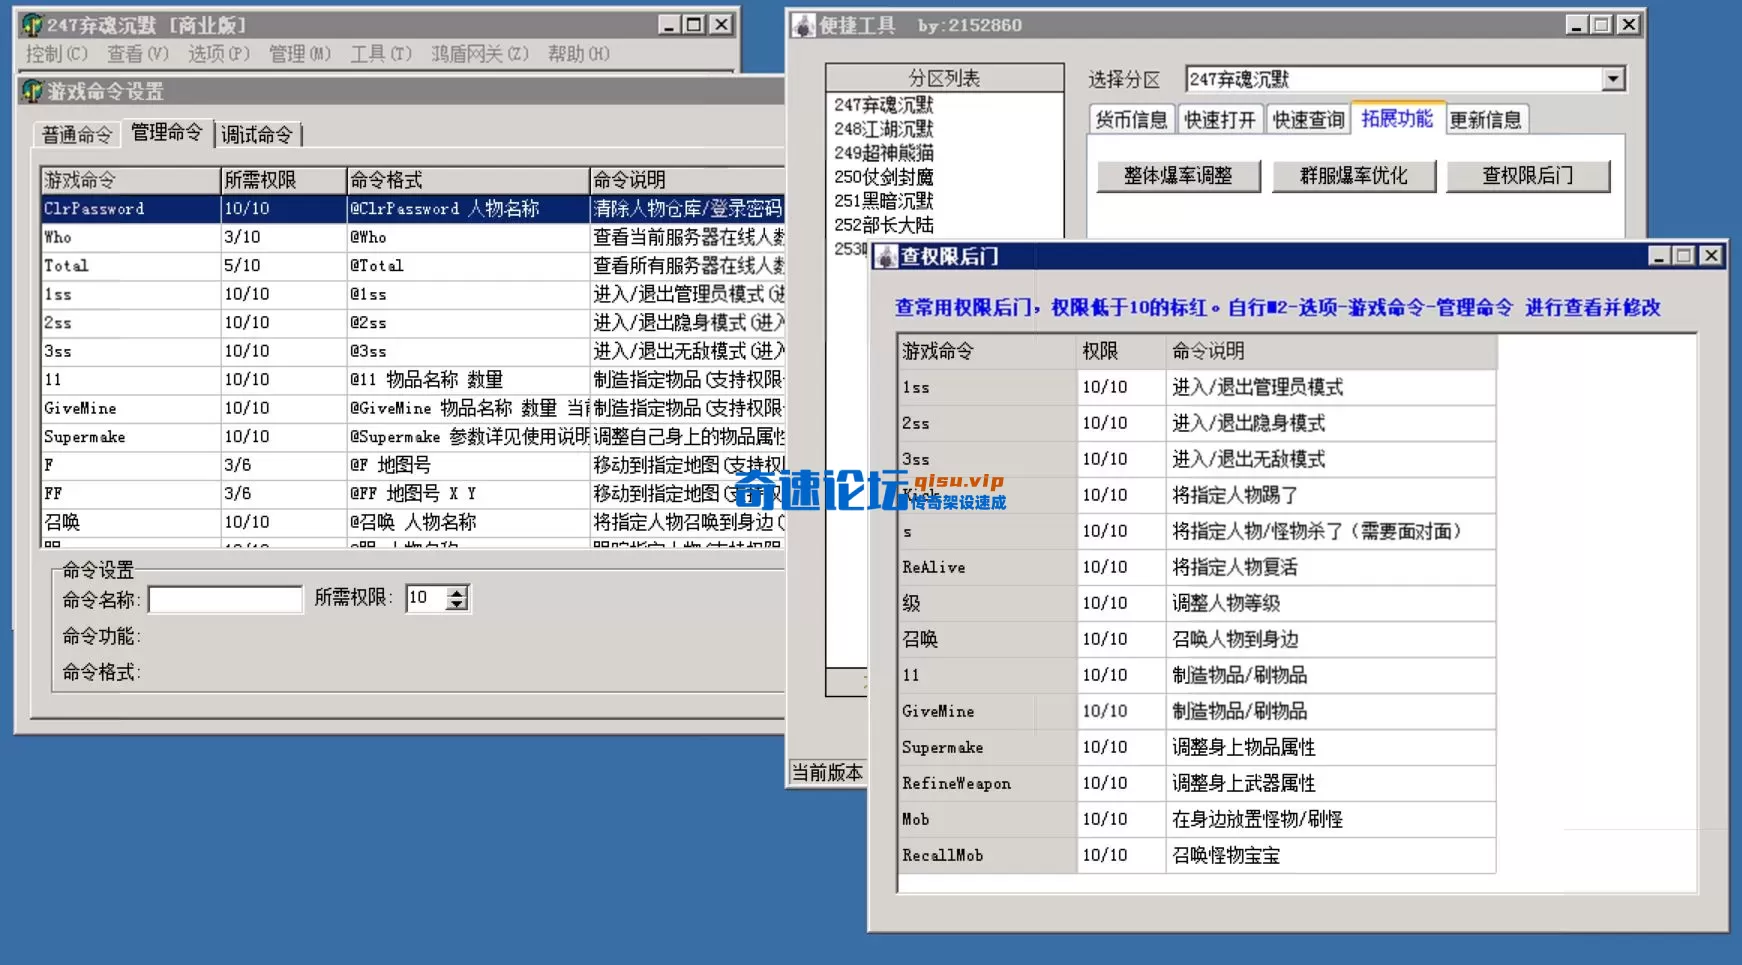
Task: Switch to the 调试命令 tab
Action: pos(258,132)
